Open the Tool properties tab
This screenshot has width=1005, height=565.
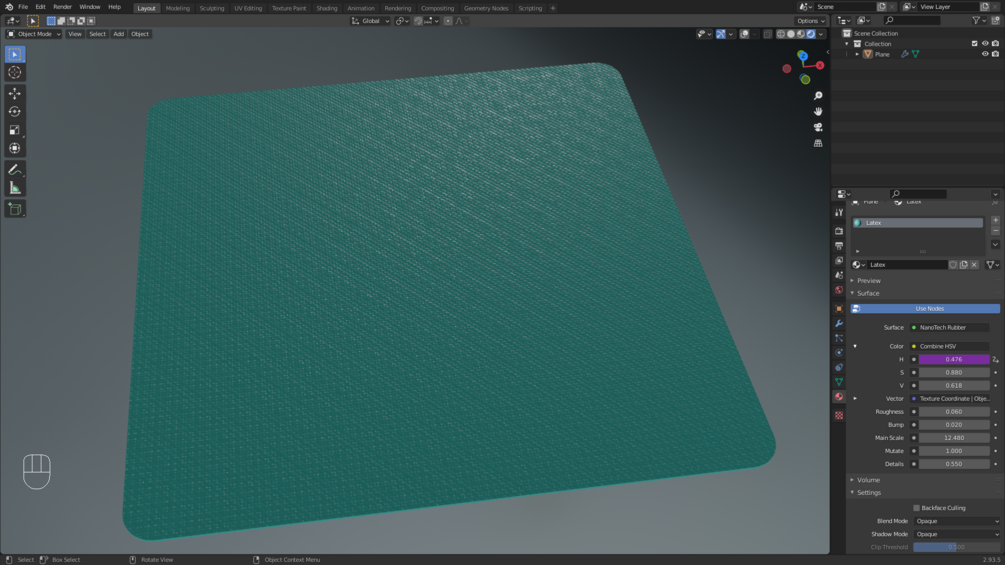839,212
